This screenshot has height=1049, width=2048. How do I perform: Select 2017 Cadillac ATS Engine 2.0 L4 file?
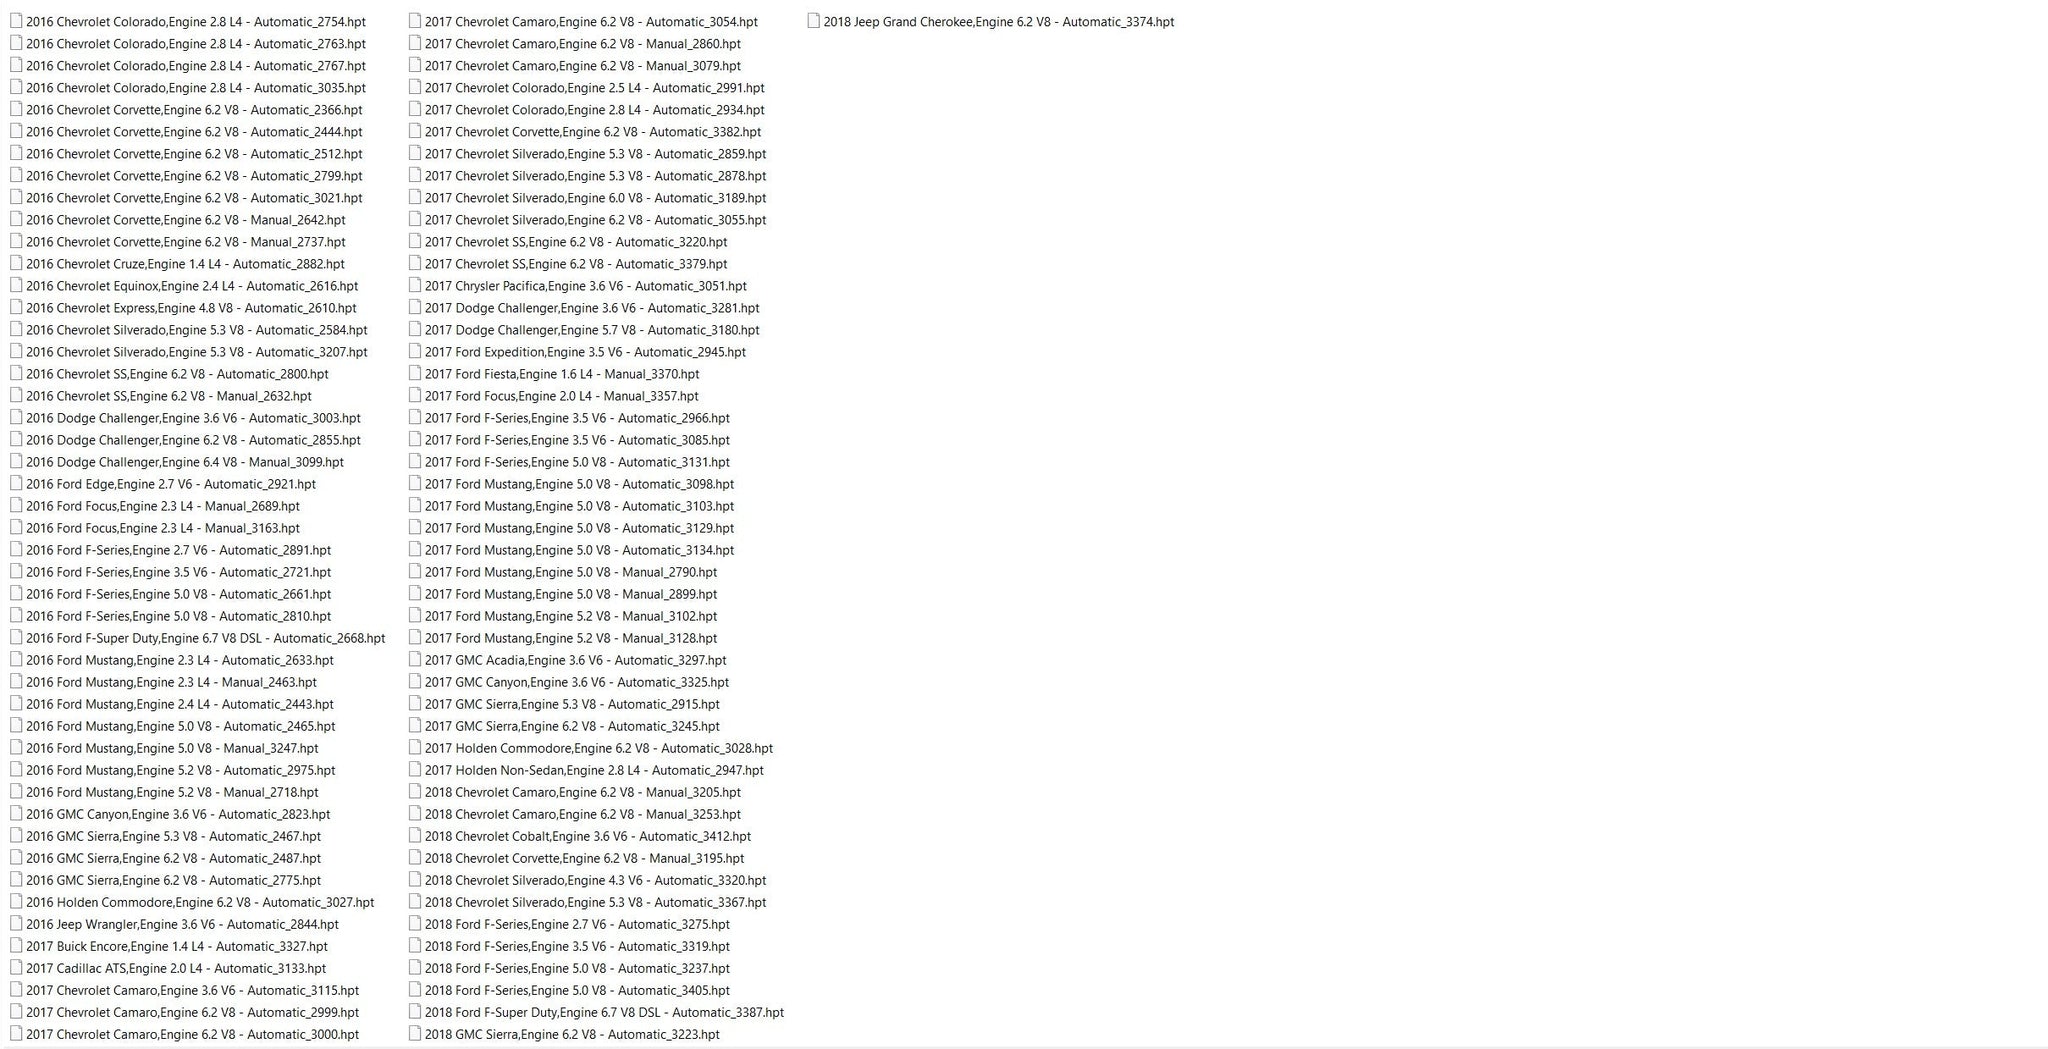tap(168, 968)
